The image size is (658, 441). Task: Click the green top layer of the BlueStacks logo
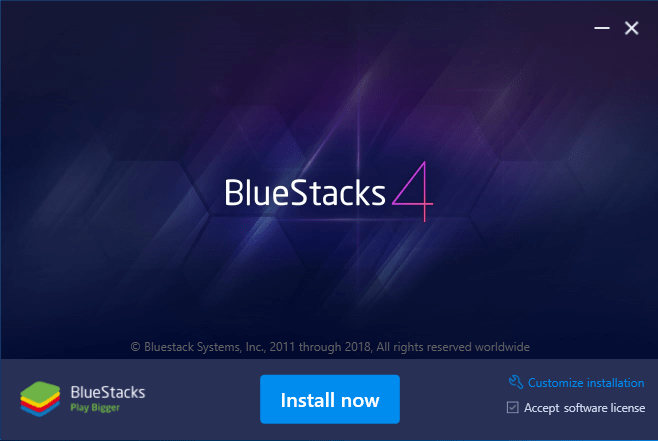pyautogui.click(x=40, y=390)
